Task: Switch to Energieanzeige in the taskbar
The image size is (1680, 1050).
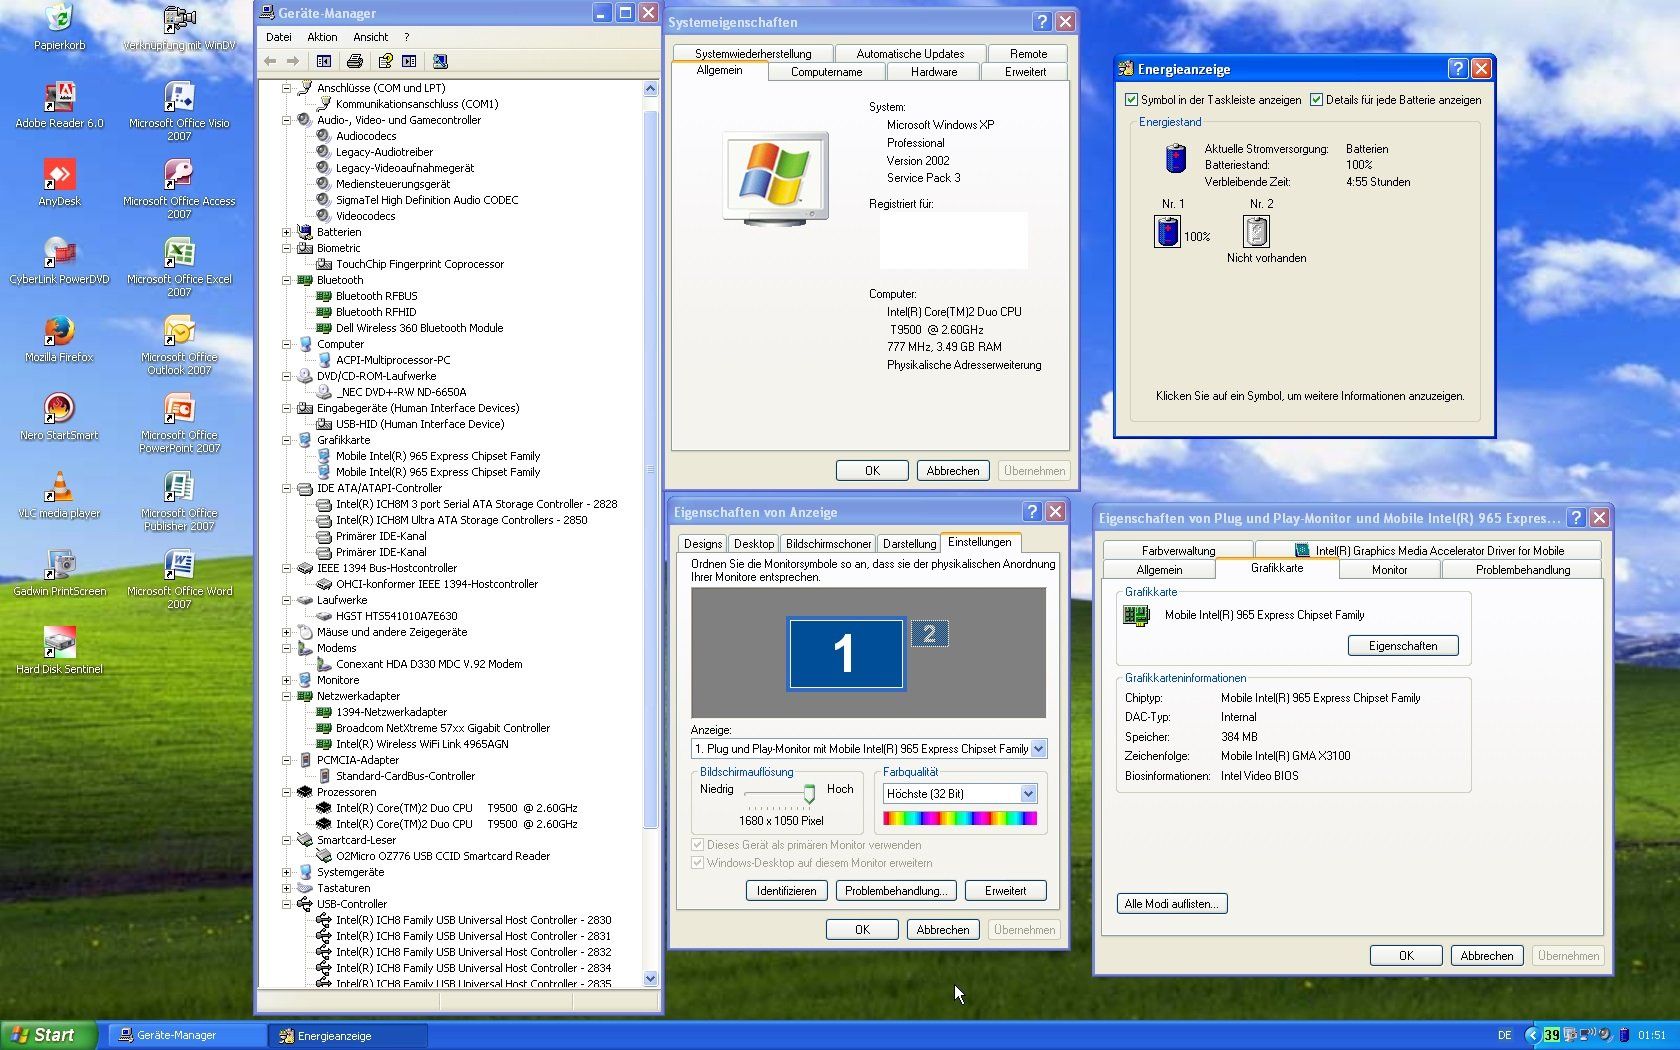Action: [347, 1036]
